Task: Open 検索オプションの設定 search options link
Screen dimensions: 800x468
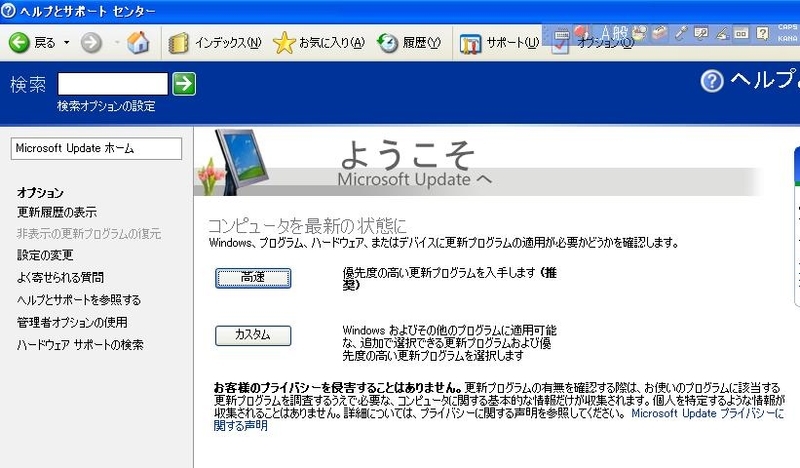Action: (x=106, y=106)
